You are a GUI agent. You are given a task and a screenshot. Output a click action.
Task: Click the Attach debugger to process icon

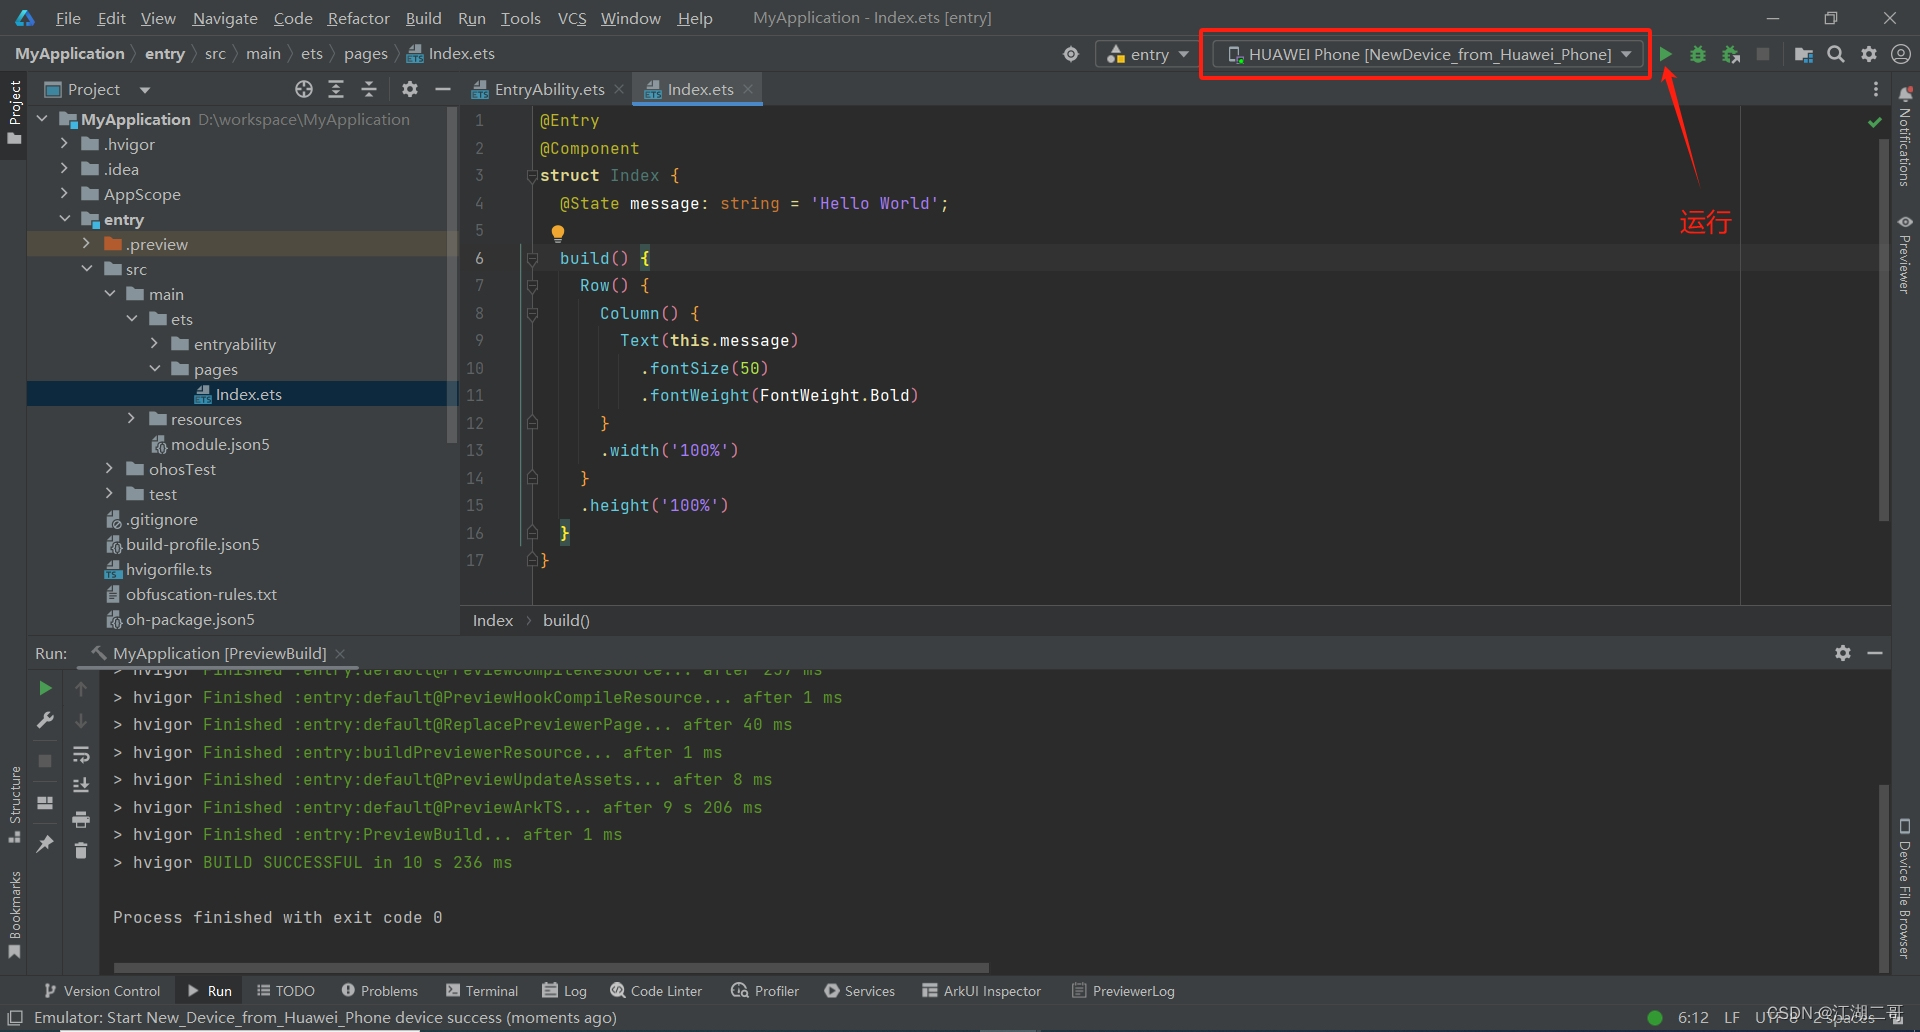tap(1731, 54)
